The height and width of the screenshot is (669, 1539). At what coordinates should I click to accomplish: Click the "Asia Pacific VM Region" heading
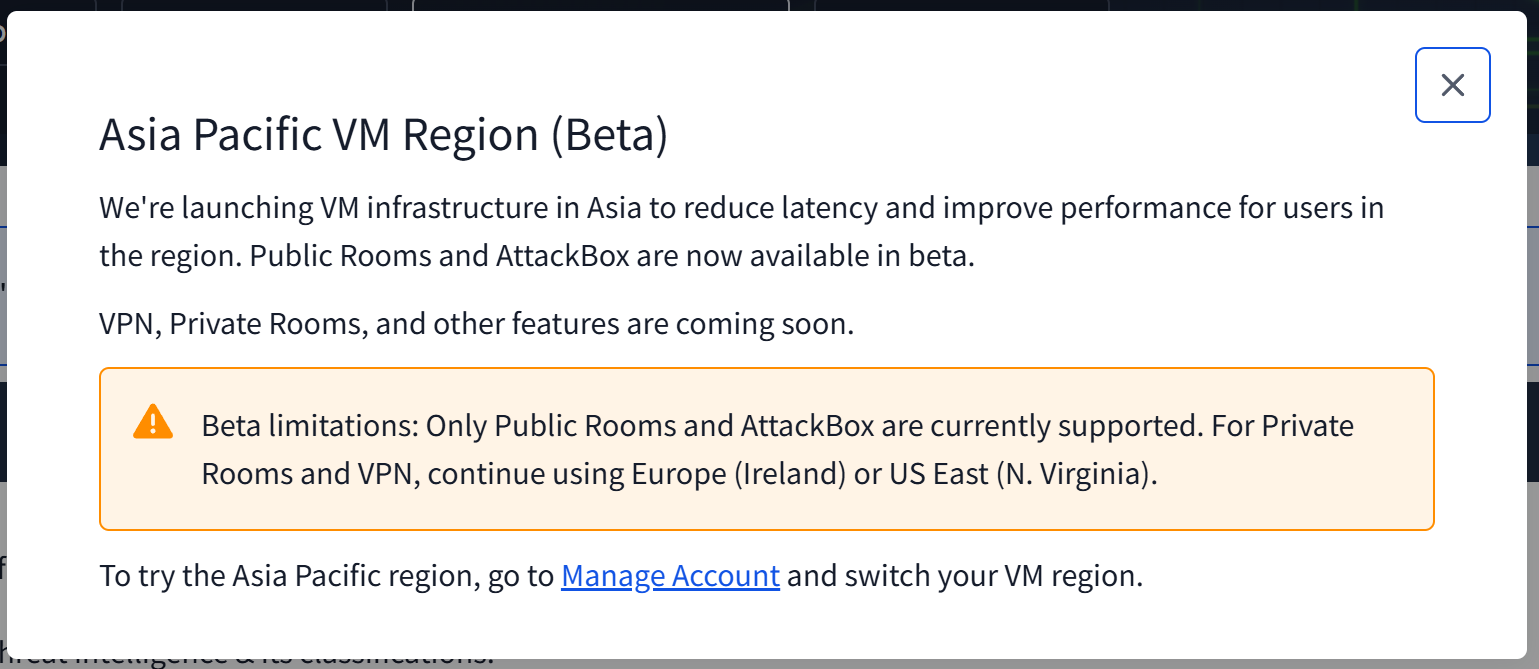pyautogui.click(x=320, y=135)
